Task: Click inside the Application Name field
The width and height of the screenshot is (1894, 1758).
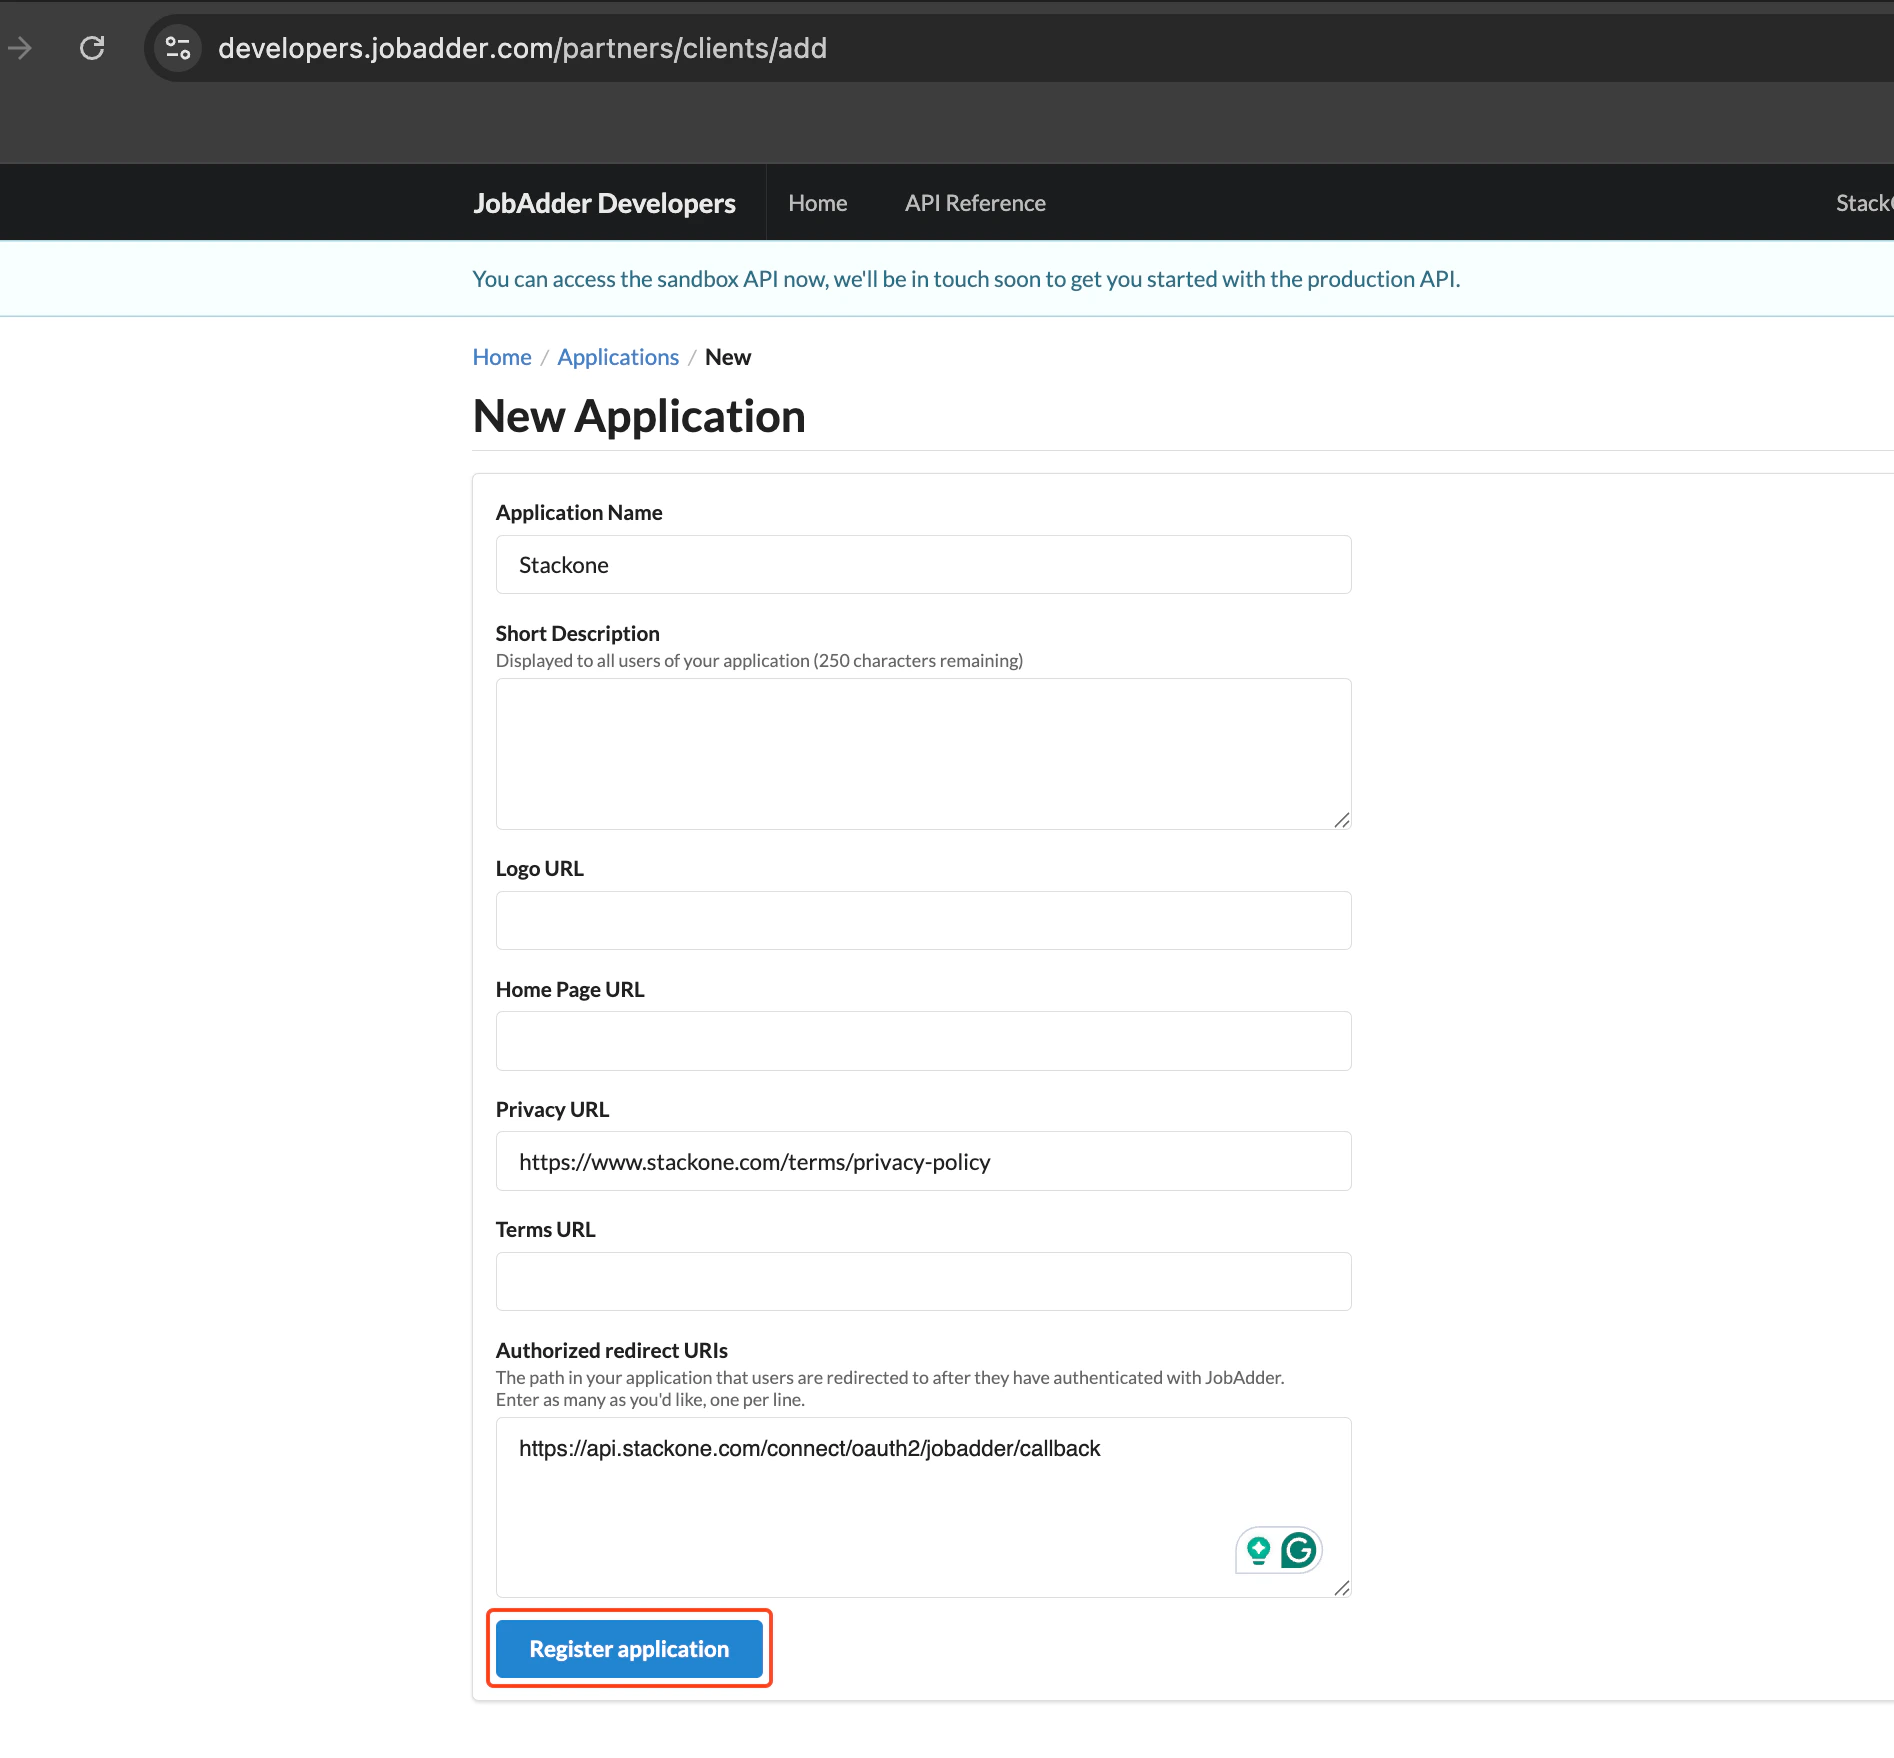Action: [x=922, y=564]
